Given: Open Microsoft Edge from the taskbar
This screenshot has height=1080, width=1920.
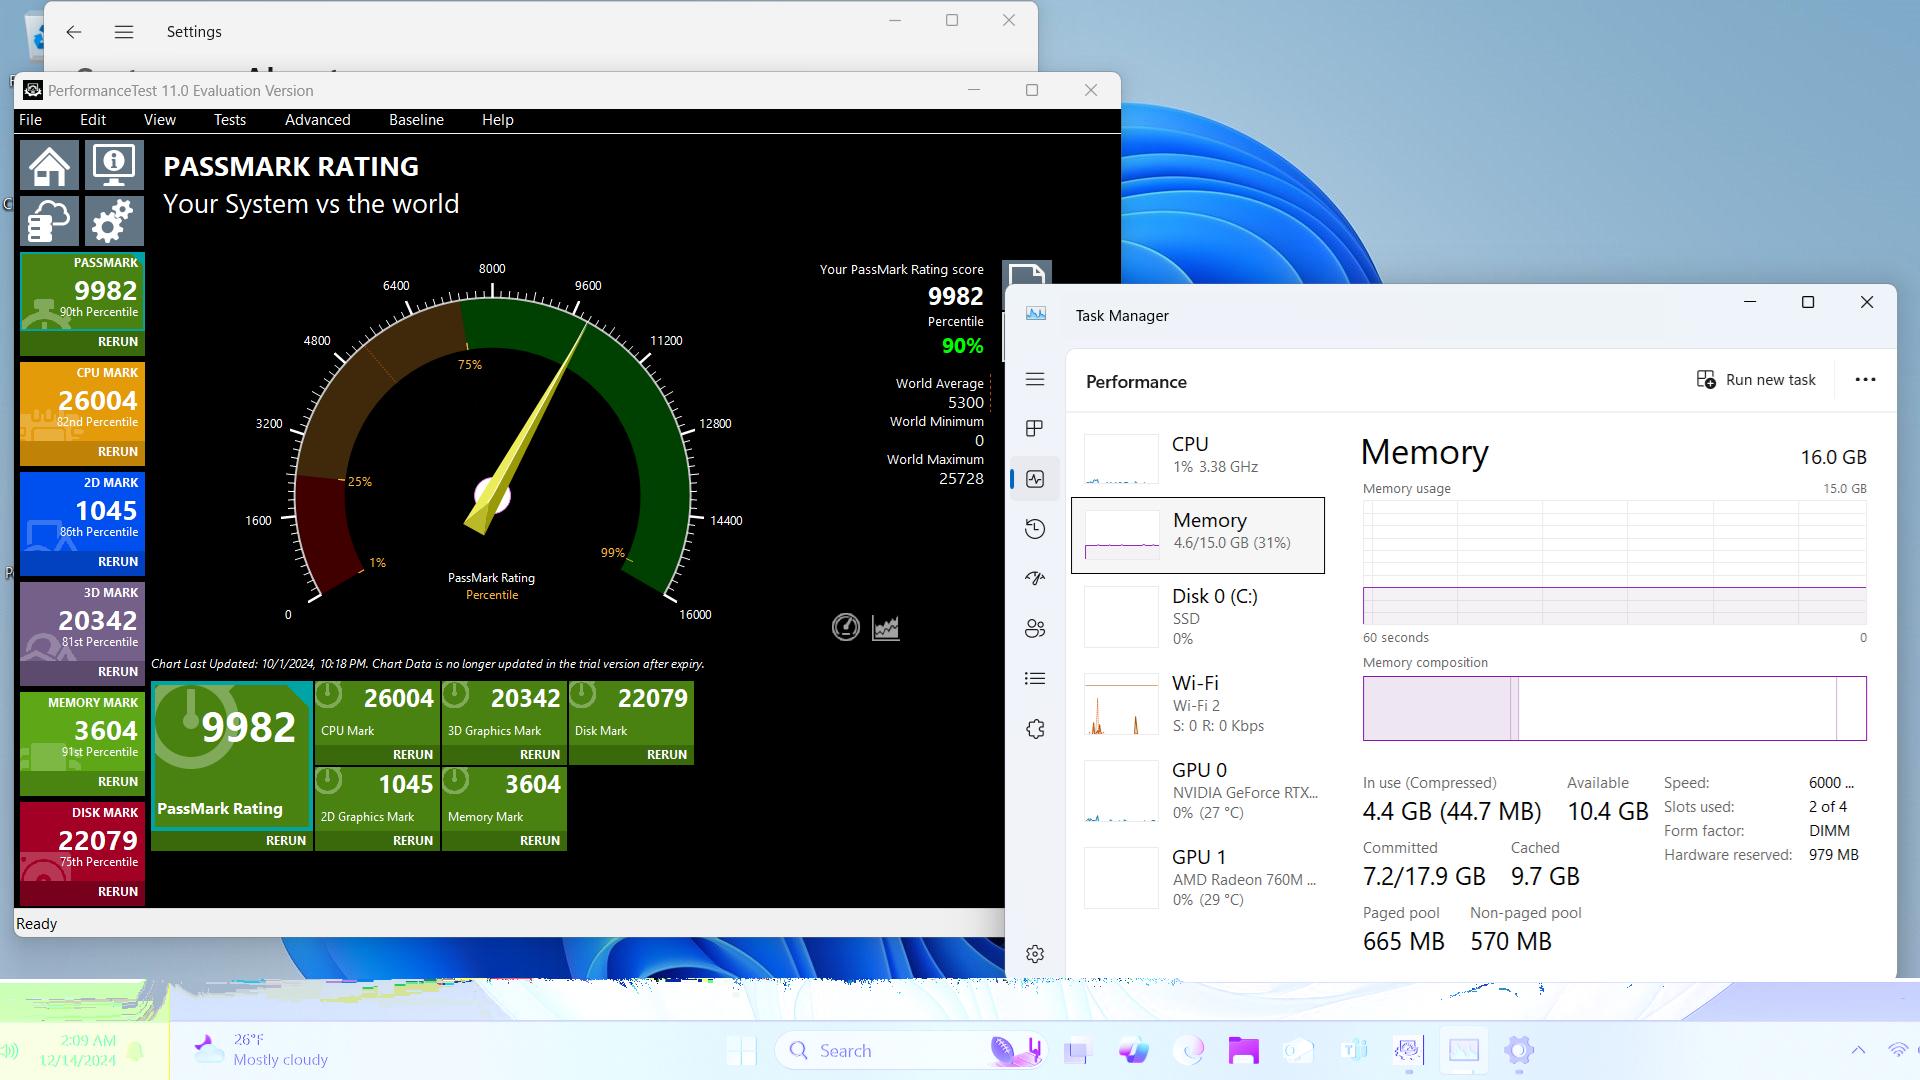Looking at the screenshot, I should point(1189,1050).
